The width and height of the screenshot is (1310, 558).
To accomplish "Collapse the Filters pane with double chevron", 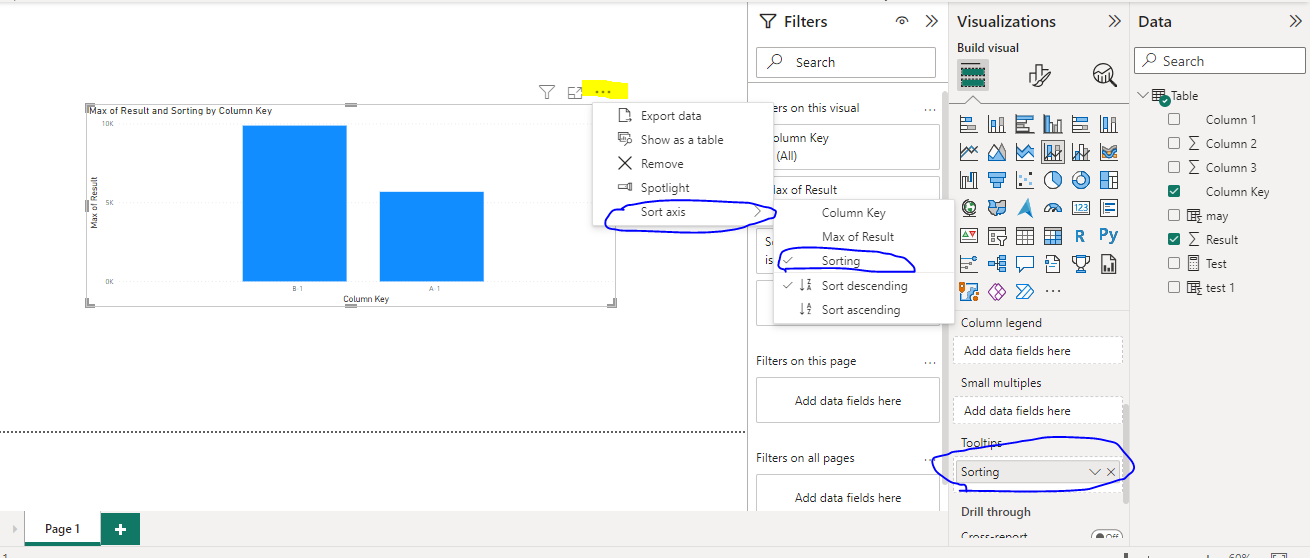I will click(931, 21).
